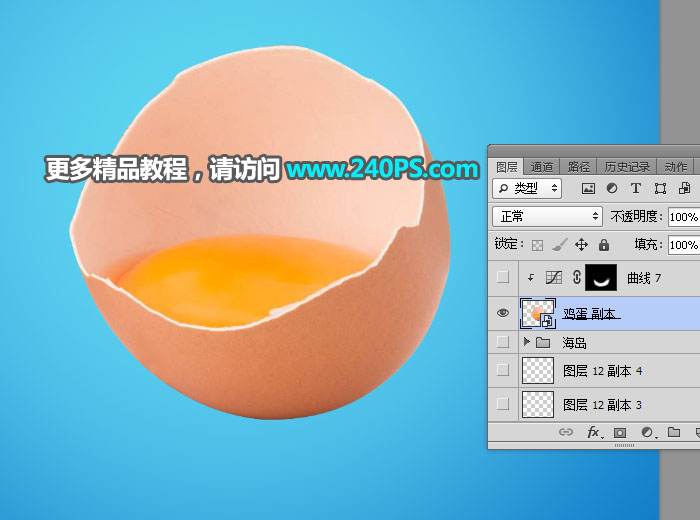This screenshot has width=700, height=520.
Task: Open the 动作 tab
Action: [x=675, y=167]
